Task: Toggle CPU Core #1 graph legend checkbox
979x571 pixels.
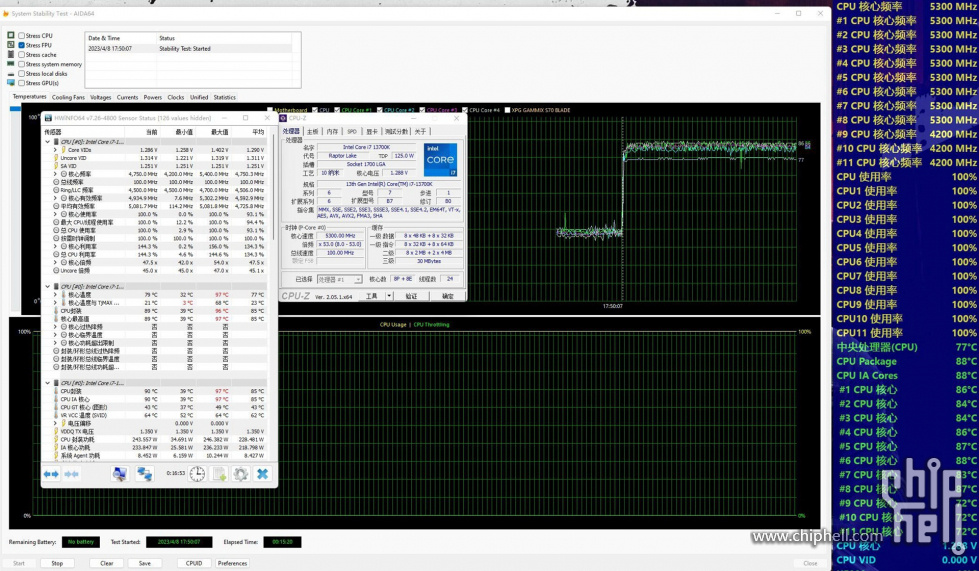Action: click(337, 110)
